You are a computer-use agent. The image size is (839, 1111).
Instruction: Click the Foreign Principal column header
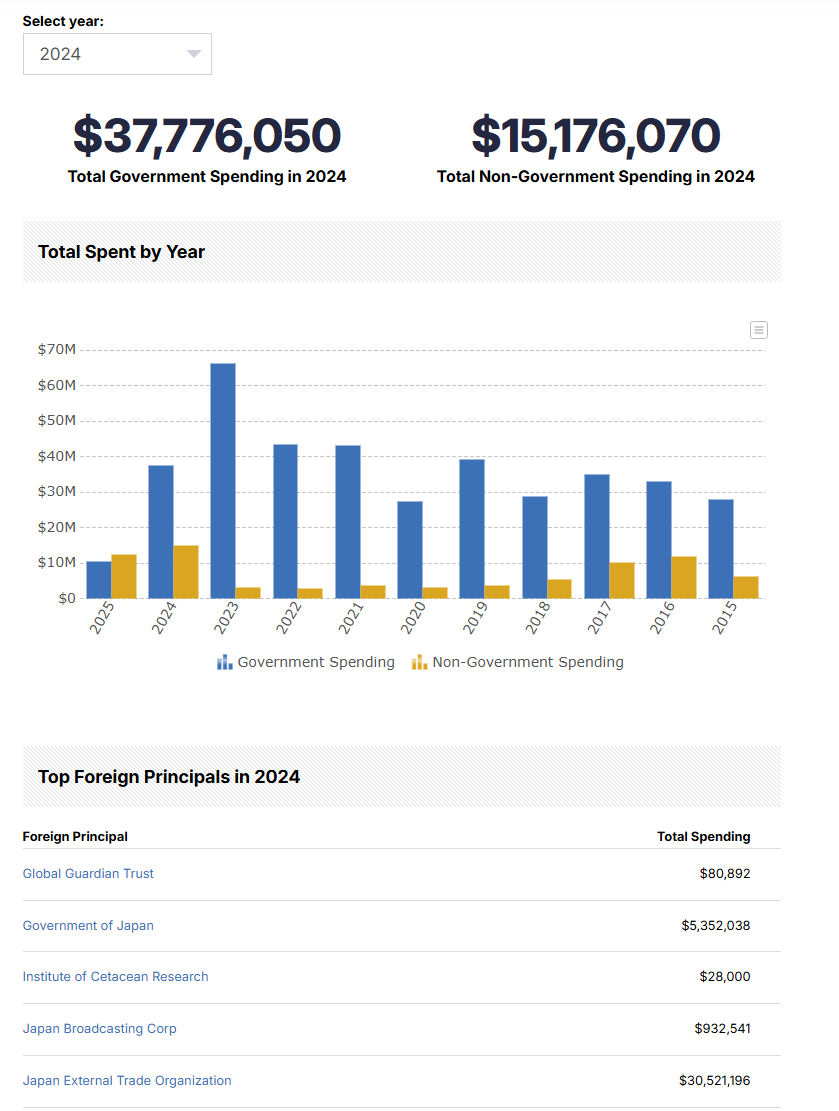[75, 837]
